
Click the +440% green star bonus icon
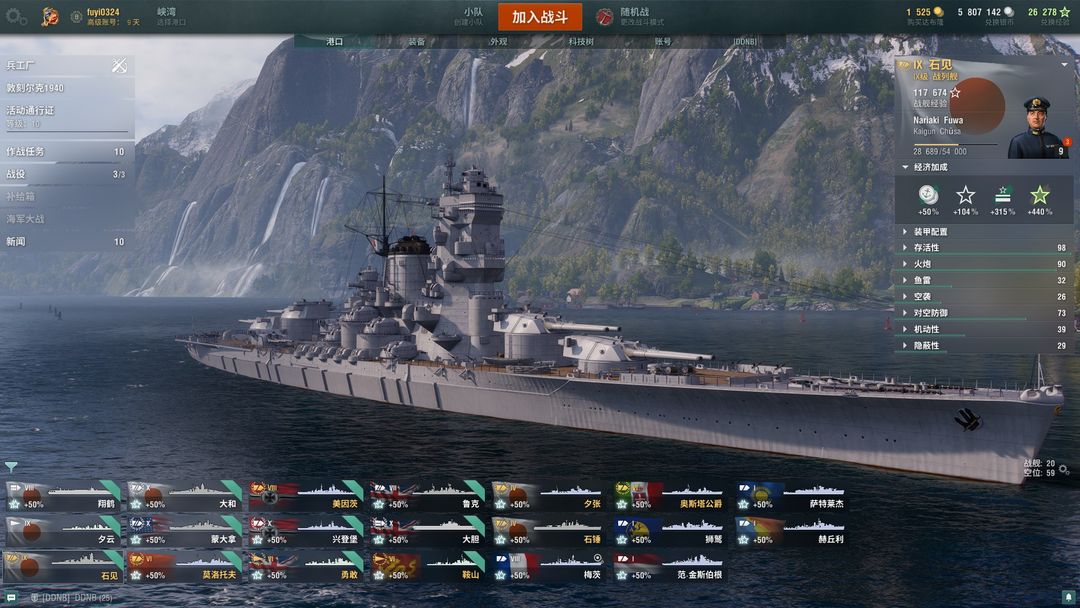[1039, 195]
